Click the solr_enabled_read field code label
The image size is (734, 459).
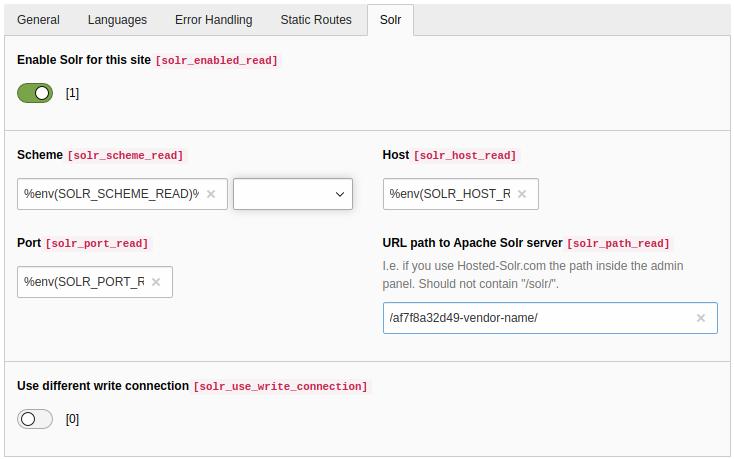pyautogui.click(x=217, y=60)
